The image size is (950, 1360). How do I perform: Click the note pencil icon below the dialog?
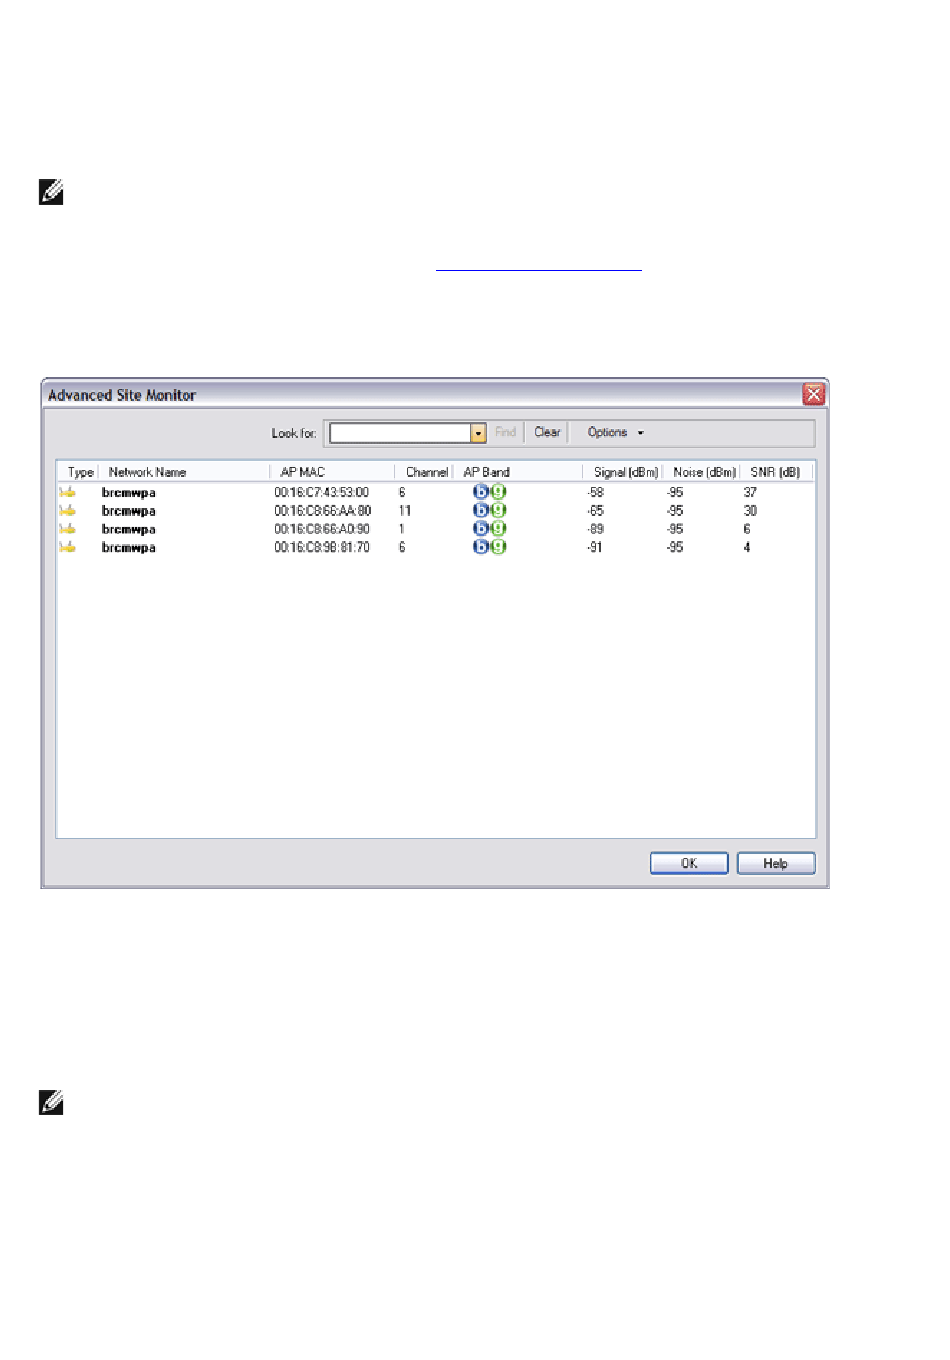[x=51, y=1102]
